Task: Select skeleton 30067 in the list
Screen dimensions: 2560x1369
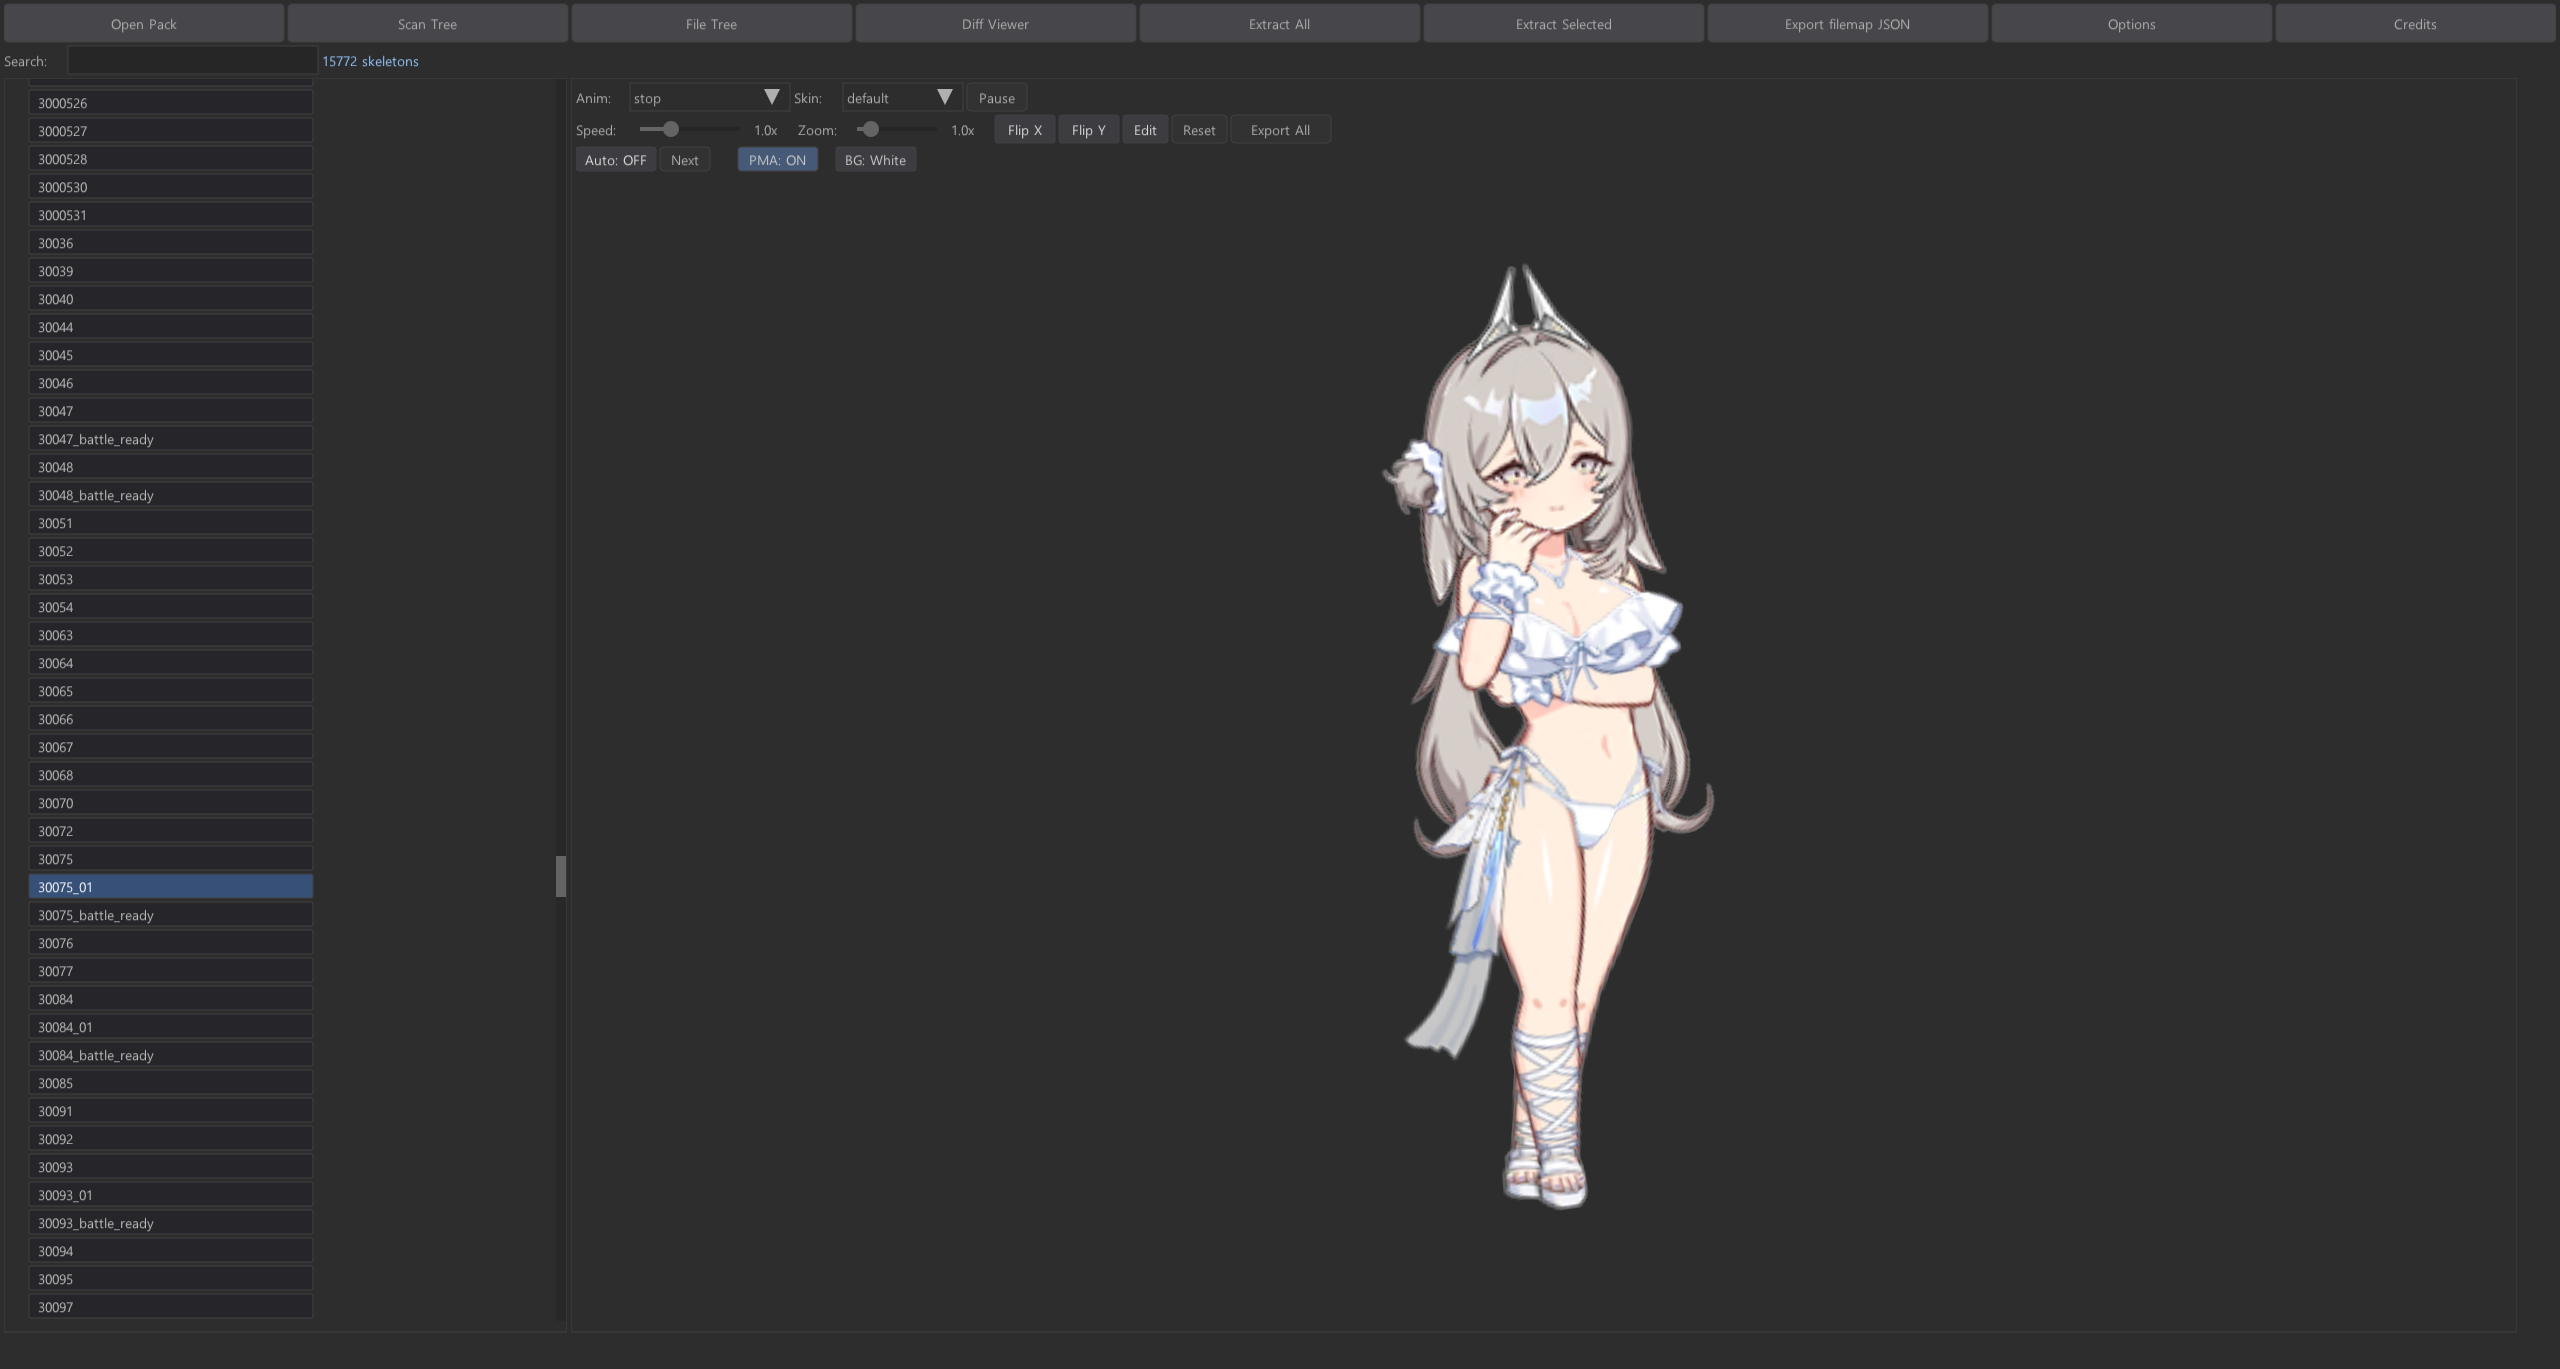Action: tap(171, 747)
